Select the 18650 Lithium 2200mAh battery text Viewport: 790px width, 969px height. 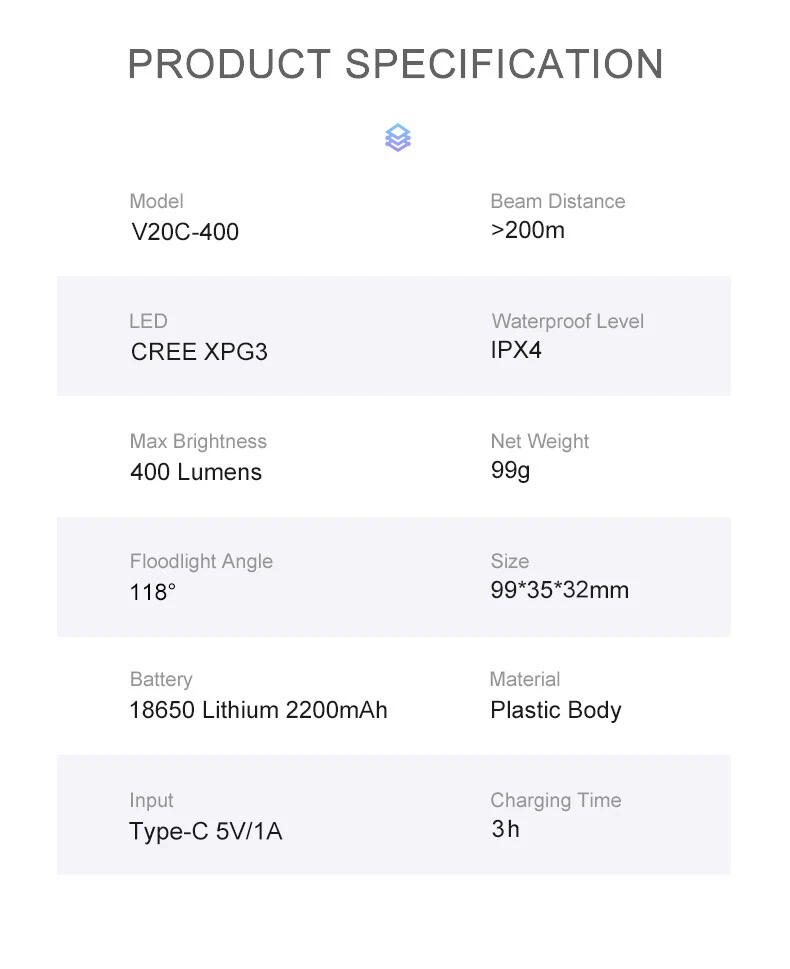click(258, 710)
